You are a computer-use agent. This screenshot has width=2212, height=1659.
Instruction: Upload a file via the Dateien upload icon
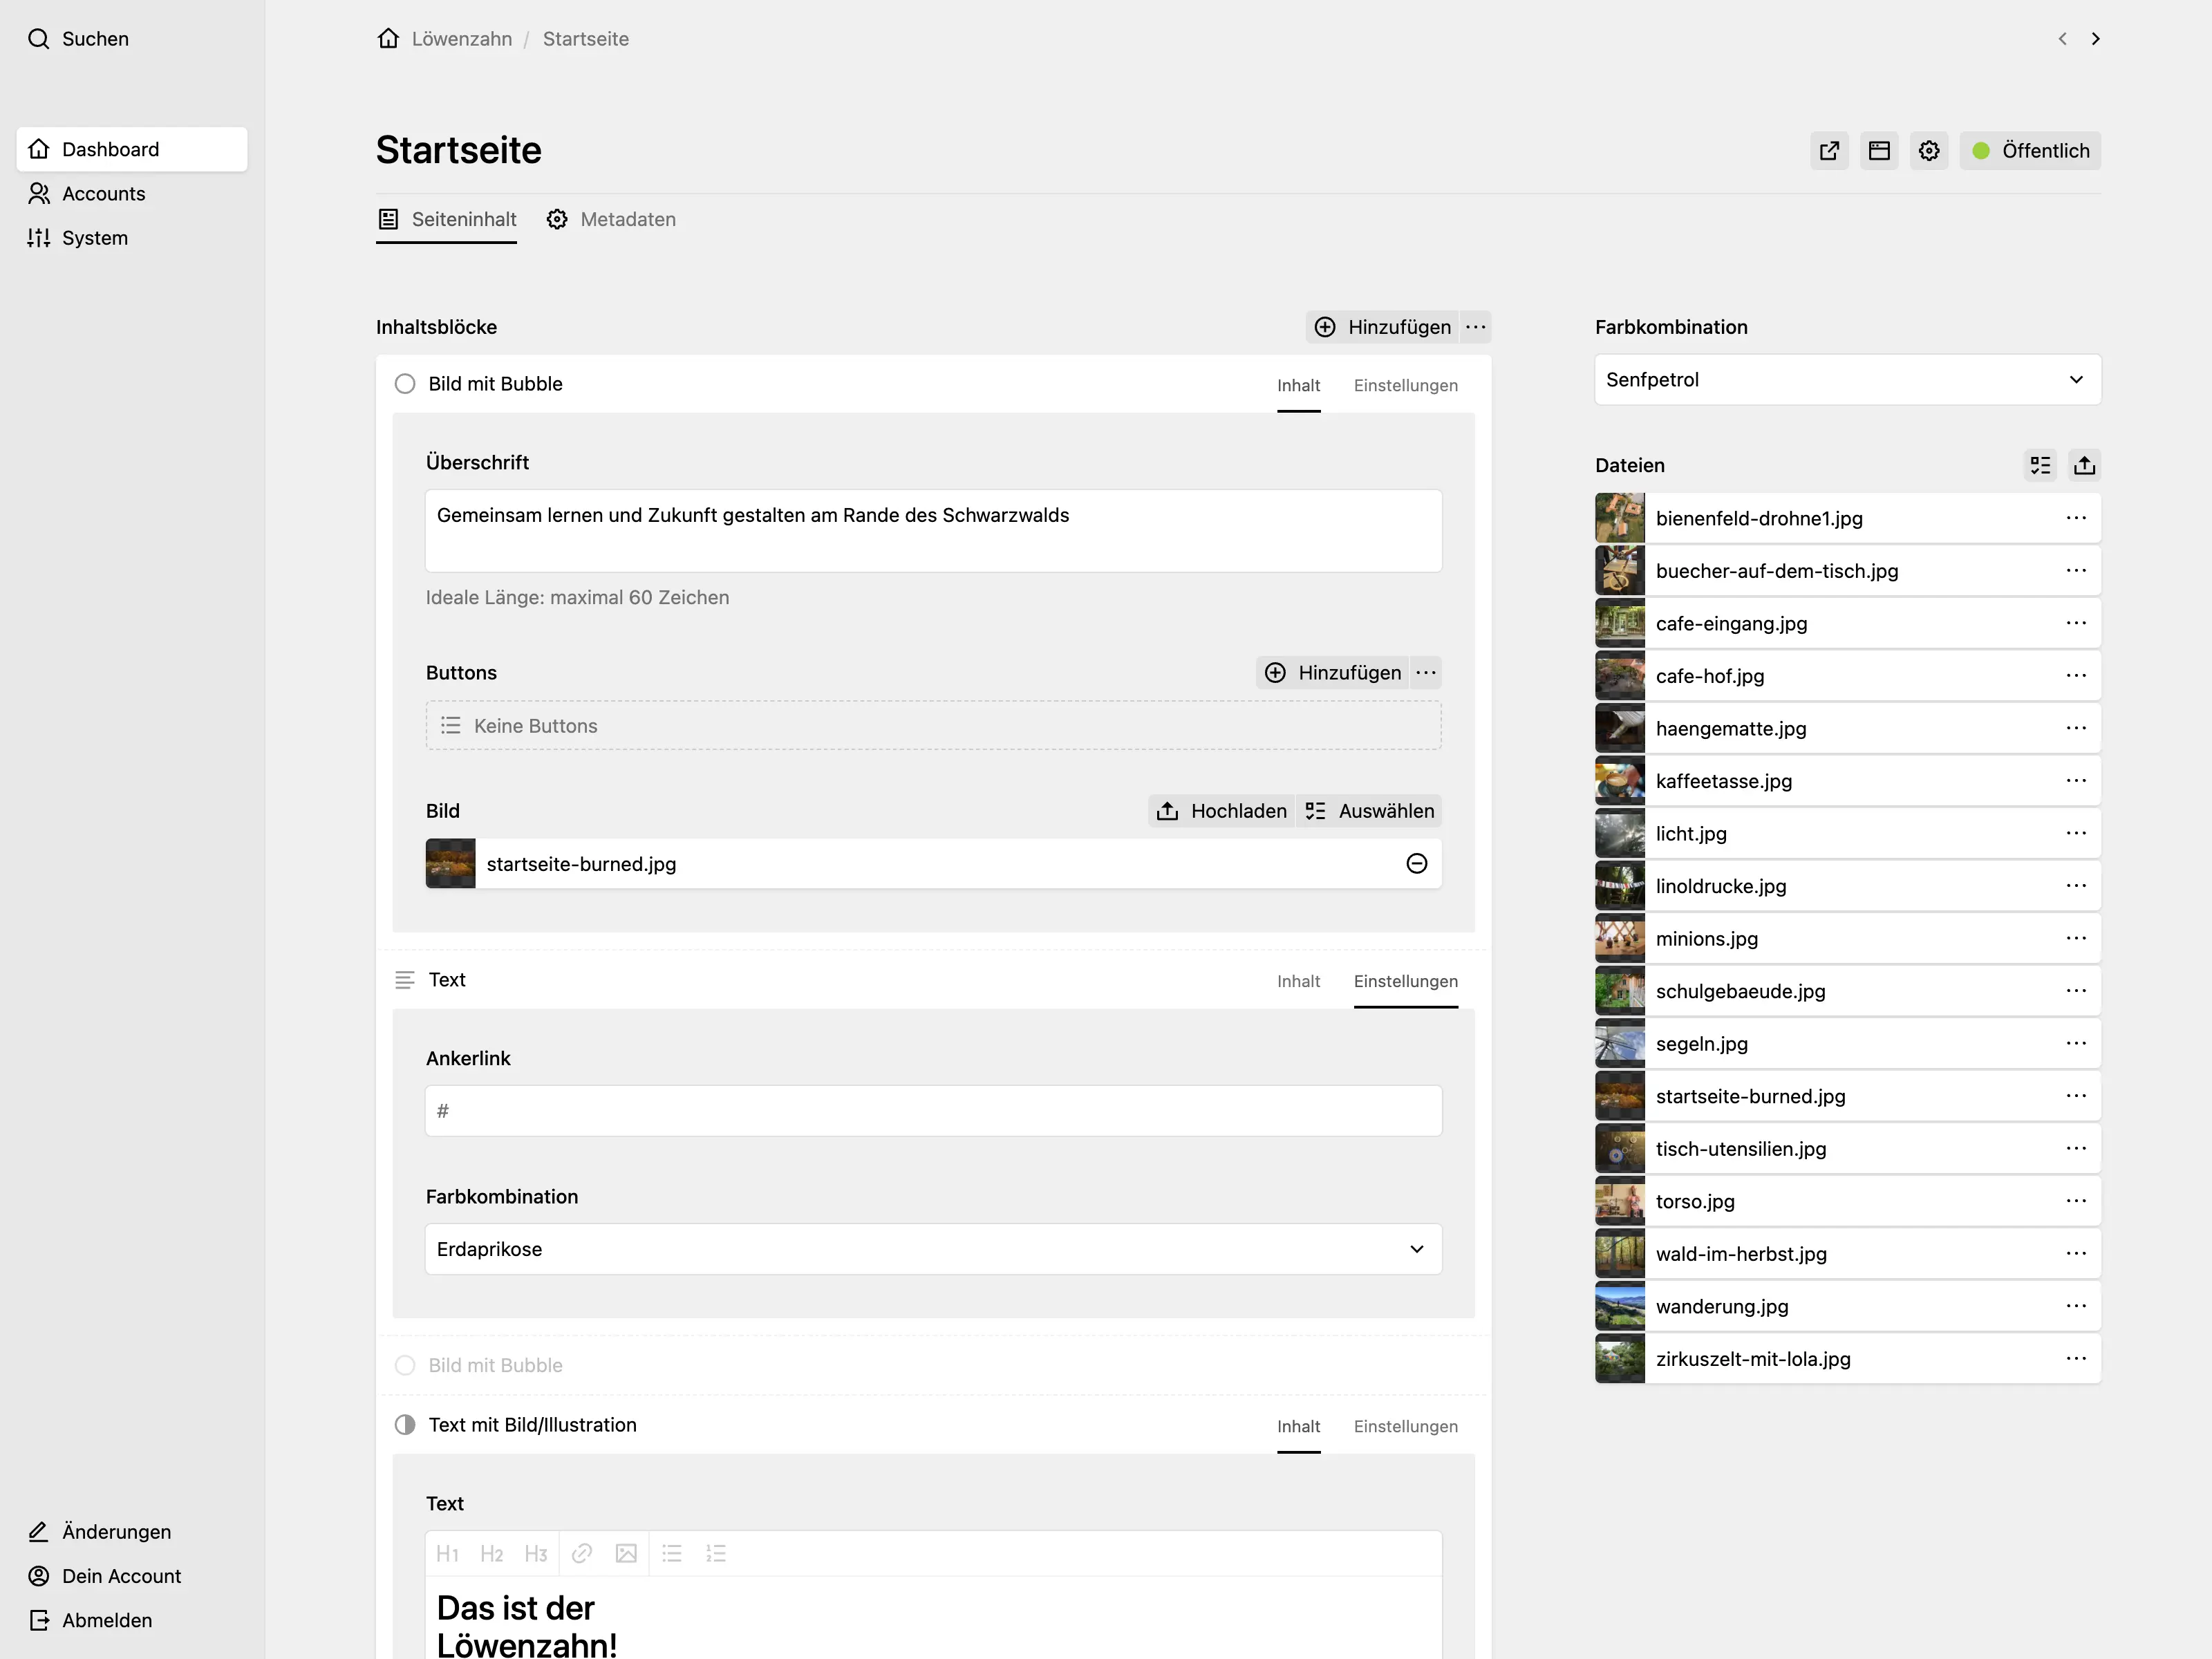pos(2085,465)
